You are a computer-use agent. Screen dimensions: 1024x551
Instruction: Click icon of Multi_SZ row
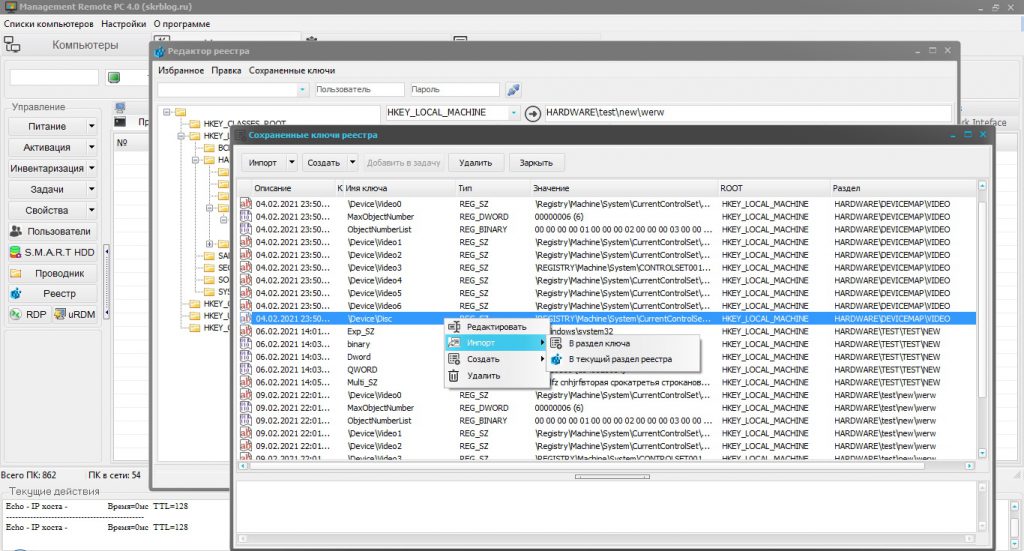point(246,382)
